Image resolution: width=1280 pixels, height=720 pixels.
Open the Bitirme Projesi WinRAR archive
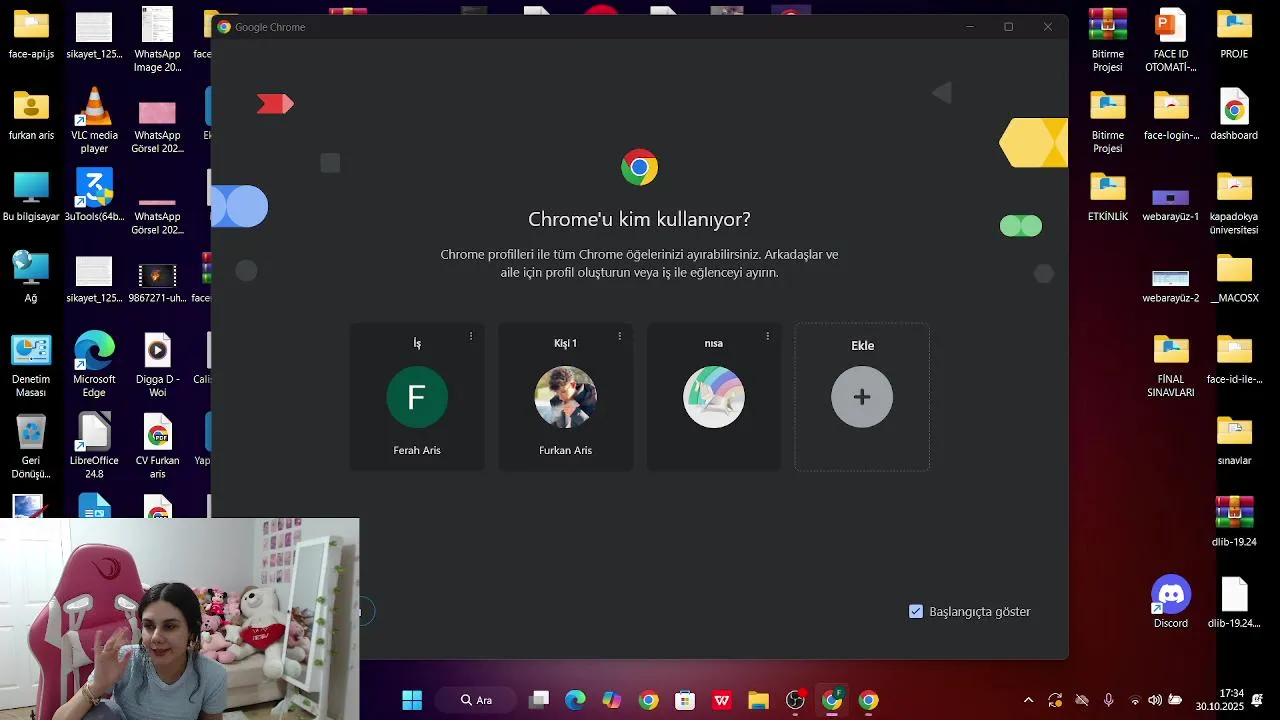[x=1108, y=40]
